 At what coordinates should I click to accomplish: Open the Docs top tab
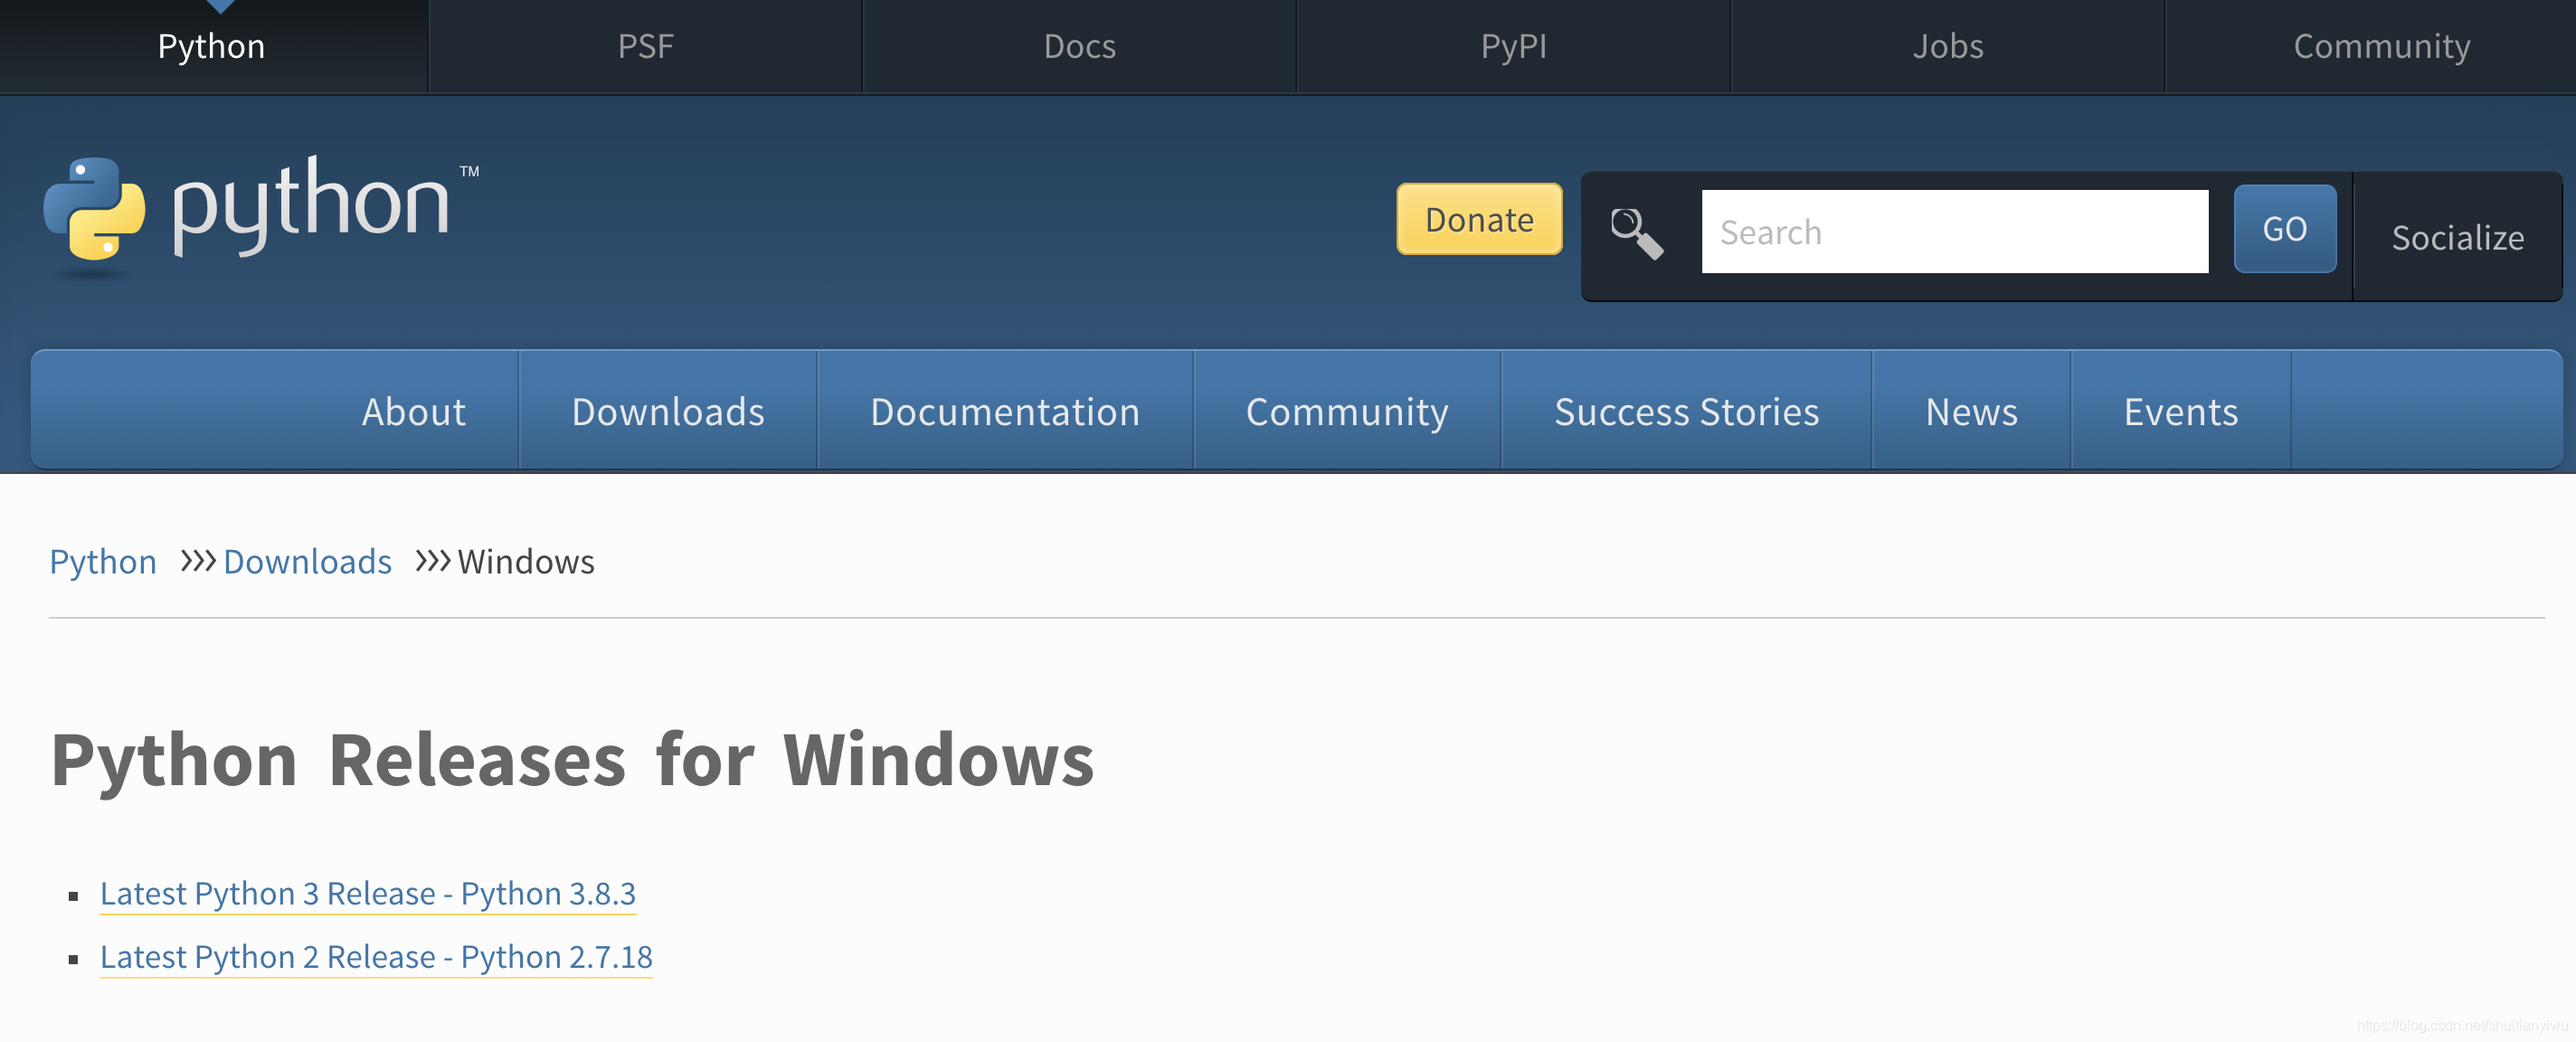pos(1080,46)
